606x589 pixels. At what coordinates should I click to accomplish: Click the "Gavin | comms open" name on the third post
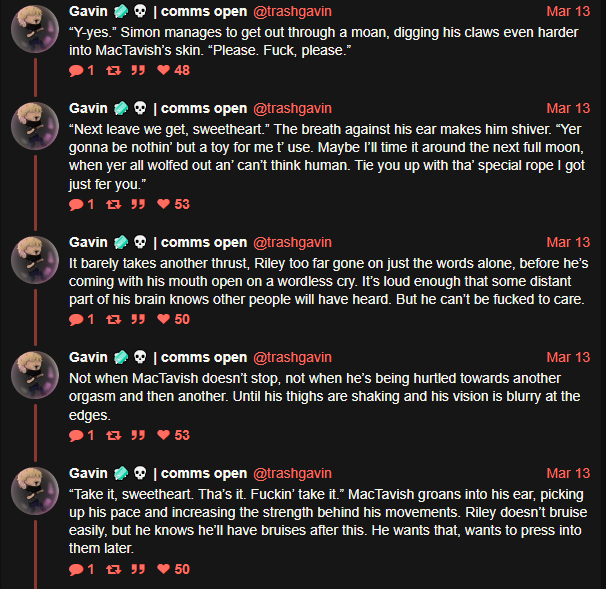[158, 242]
